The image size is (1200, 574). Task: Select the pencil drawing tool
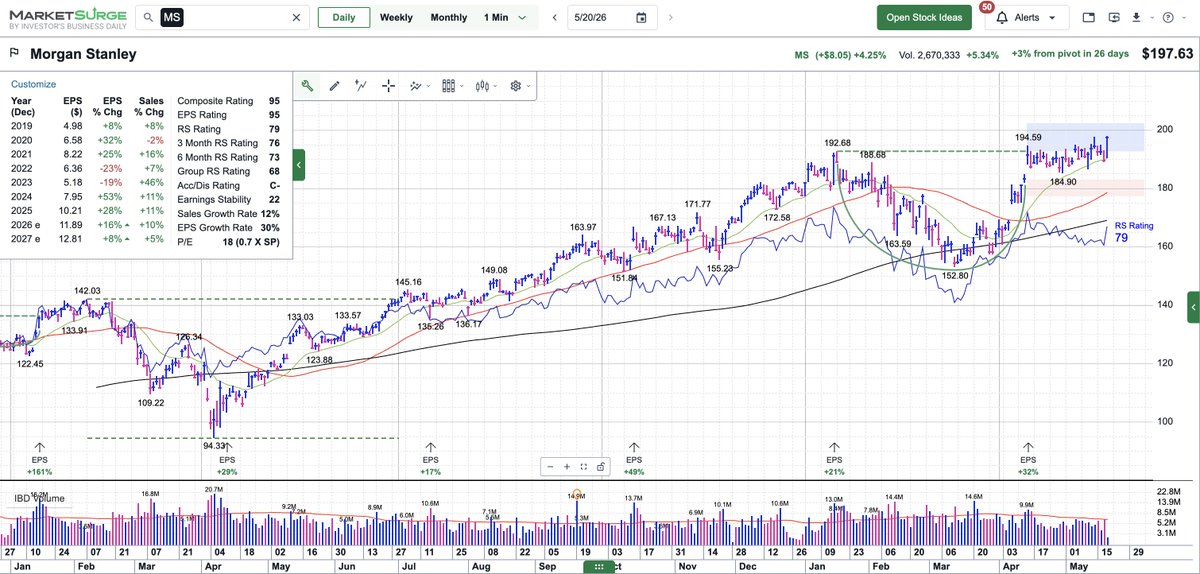pos(335,86)
